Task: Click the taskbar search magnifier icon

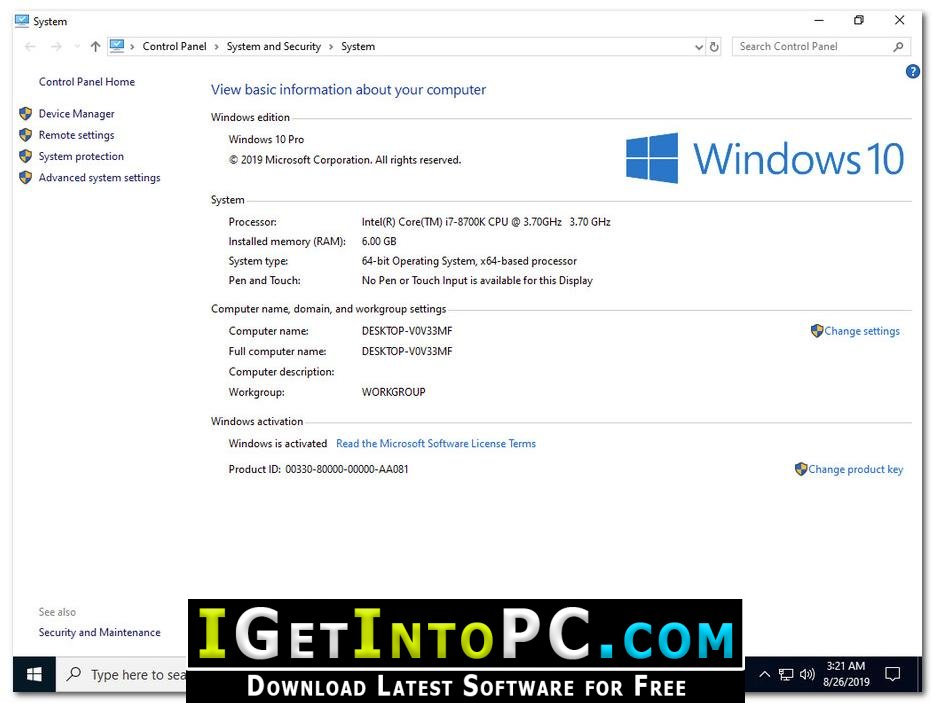Action: pyautogui.click(x=74, y=674)
